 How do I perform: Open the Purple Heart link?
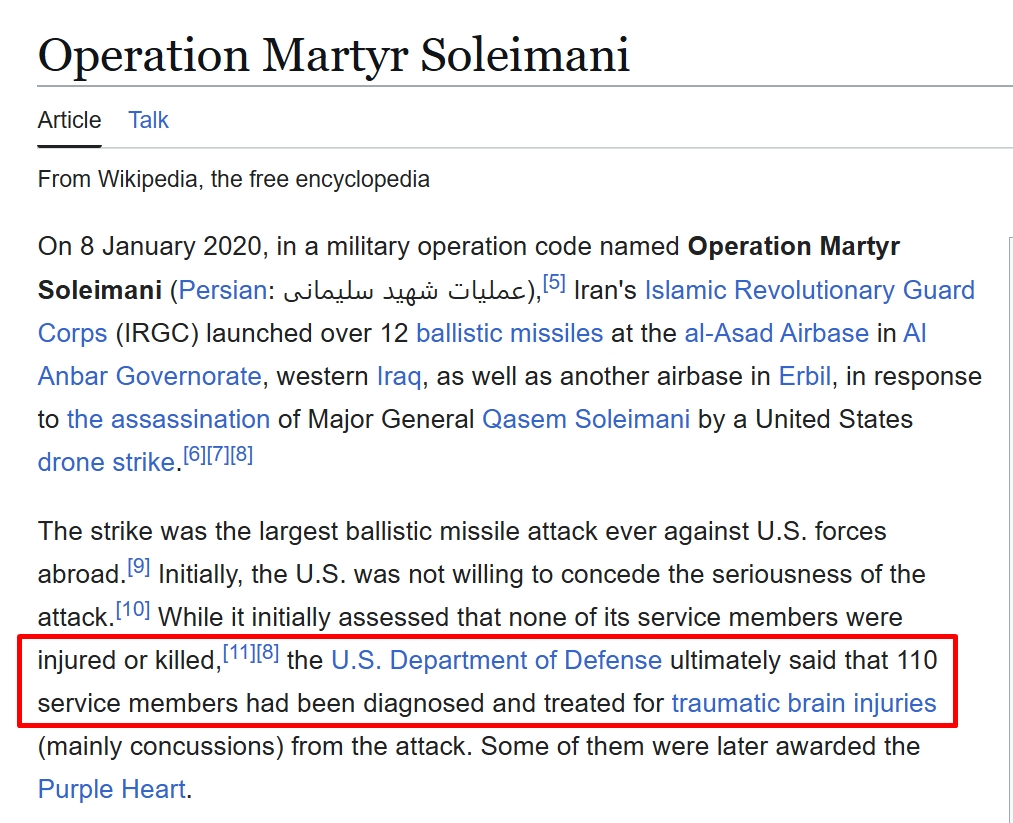(111, 789)
